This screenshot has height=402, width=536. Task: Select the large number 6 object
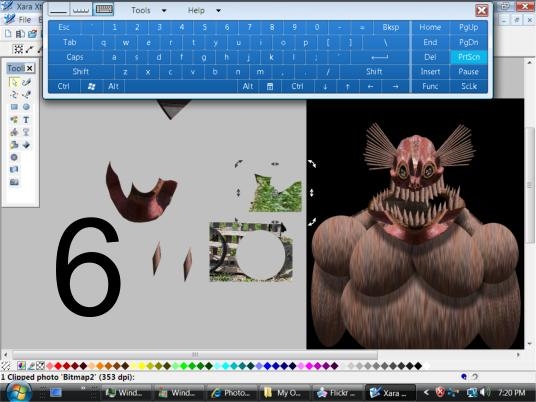(88, 267)
